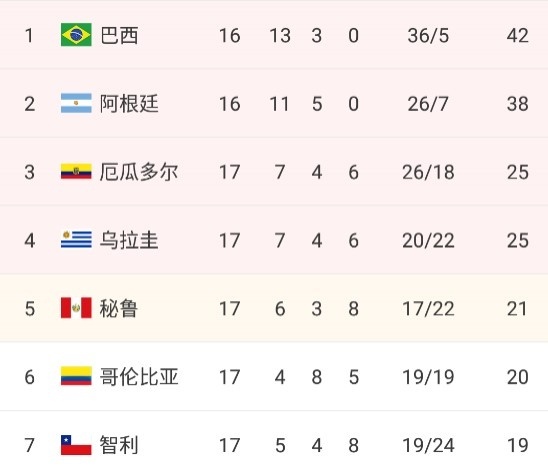This screenshot has width=548, height=474.
Task: Open team 厄瓜多尔 details
Action: pos(139,172)
